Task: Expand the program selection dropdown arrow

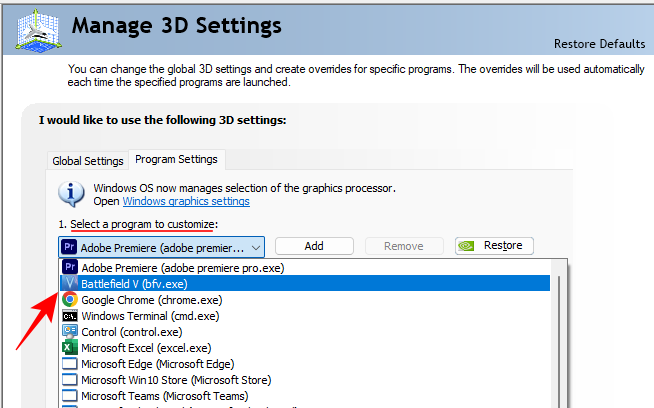Action: [256, 246]
